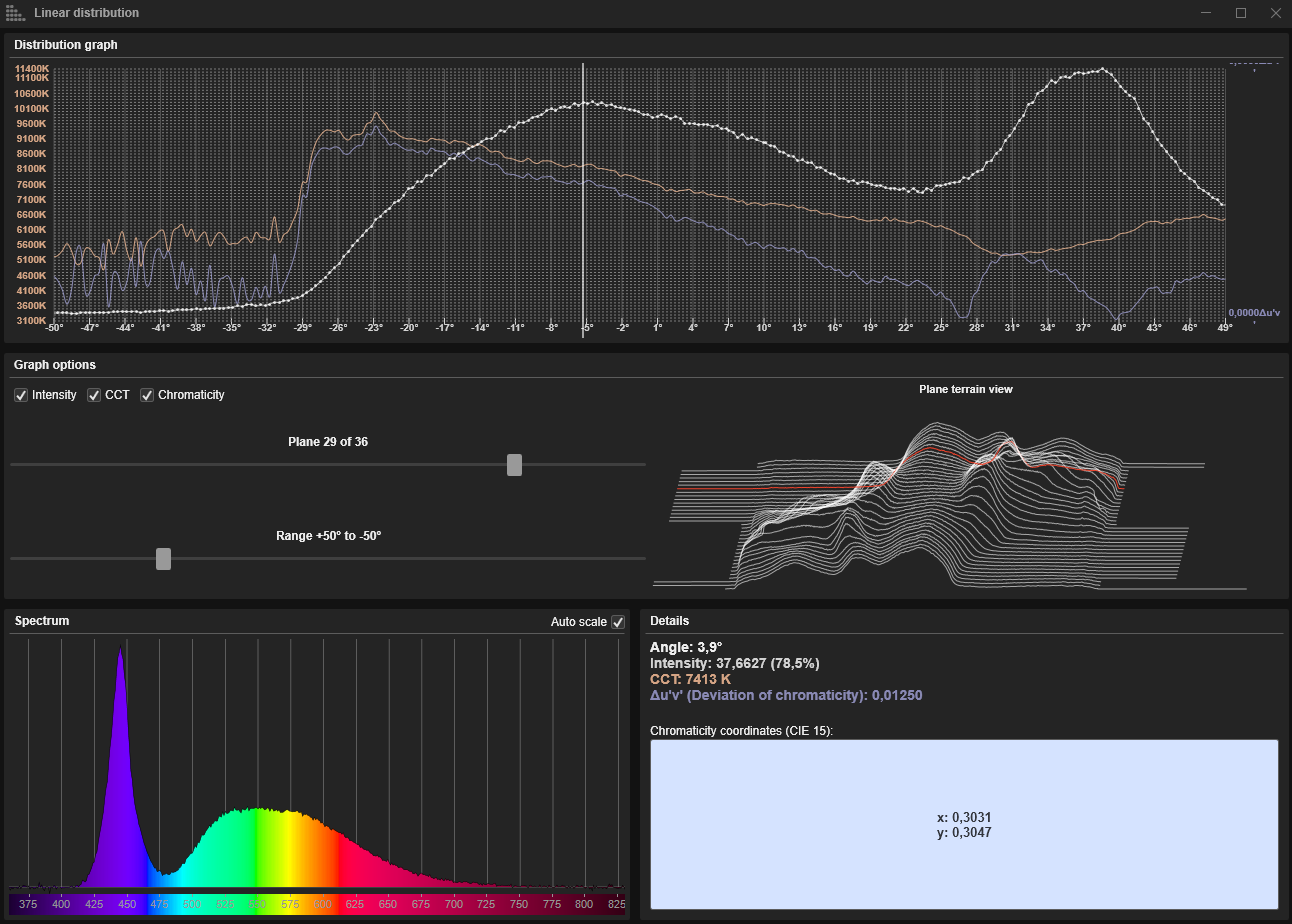Click the Plane terrain view heading
1292x924 pixels.
[965, 389]
